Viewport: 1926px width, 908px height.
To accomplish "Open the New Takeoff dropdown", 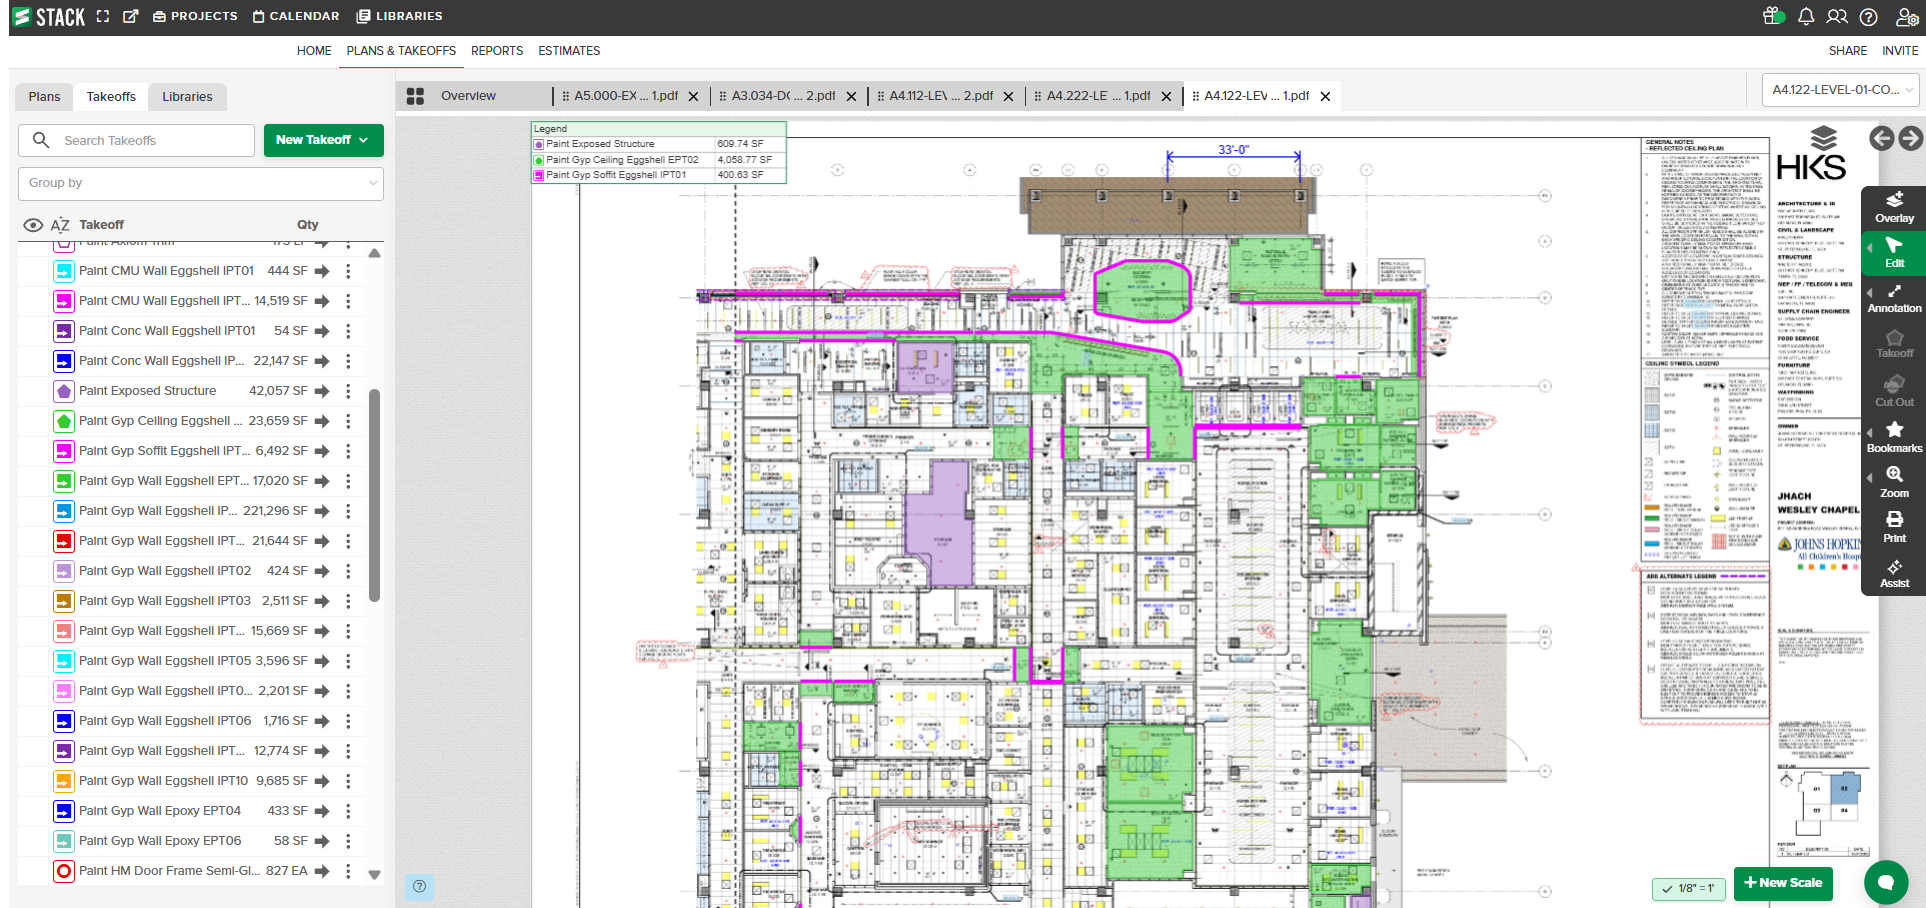I will click(x=323, y=140).
